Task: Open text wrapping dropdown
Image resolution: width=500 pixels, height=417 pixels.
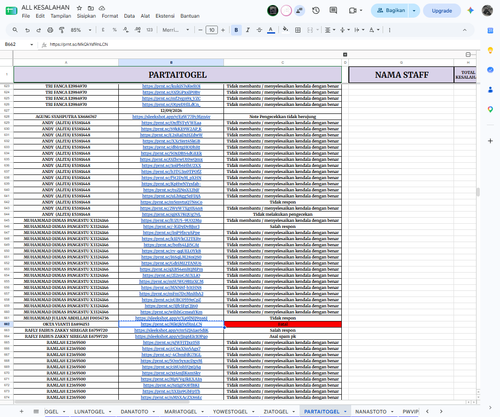Action: pyautogui.click(x=359, y=30)
